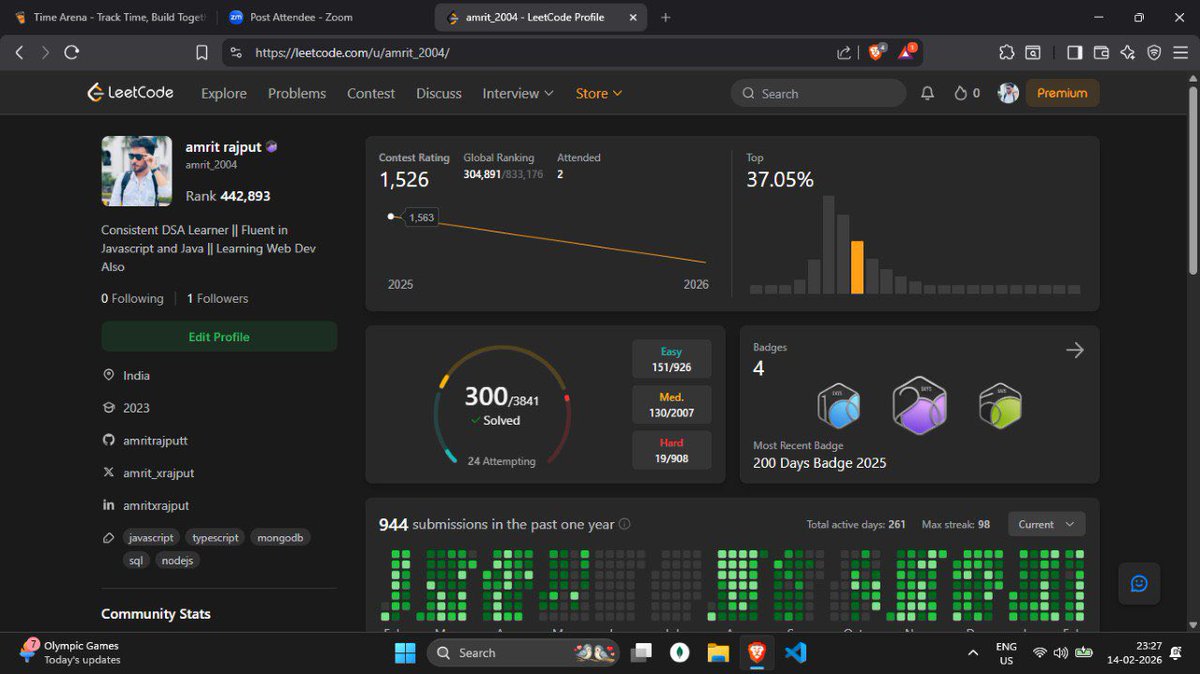Click the page vertical scrollbar
This screenshot has height=674, width=1200.
tap(1193, 180)
